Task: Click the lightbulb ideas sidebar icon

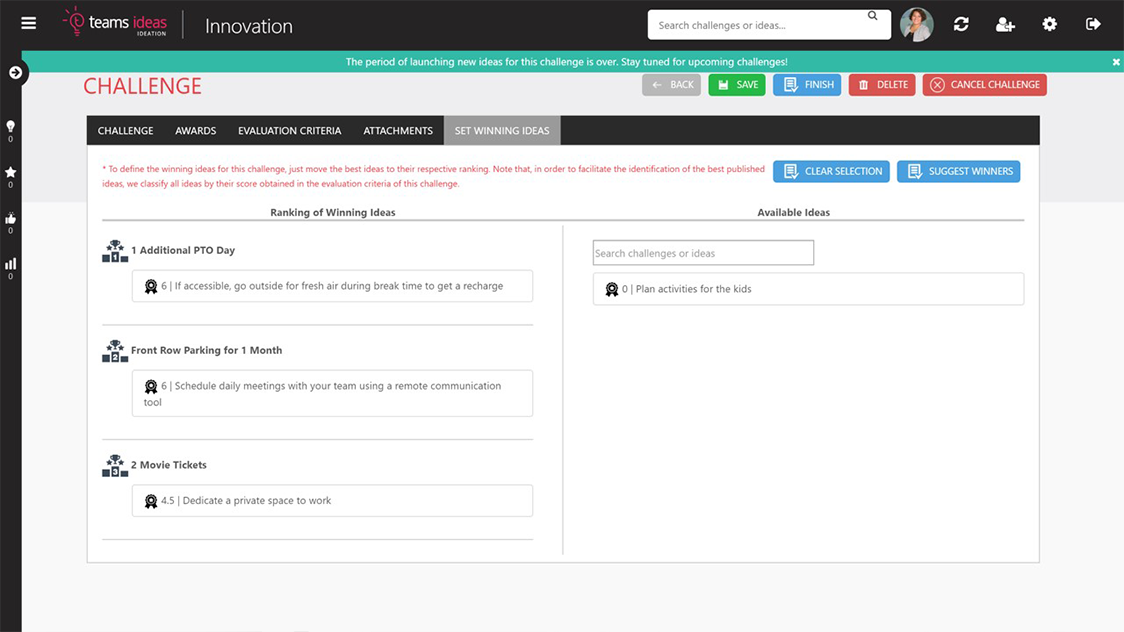Action: click(x=11, y=127)
